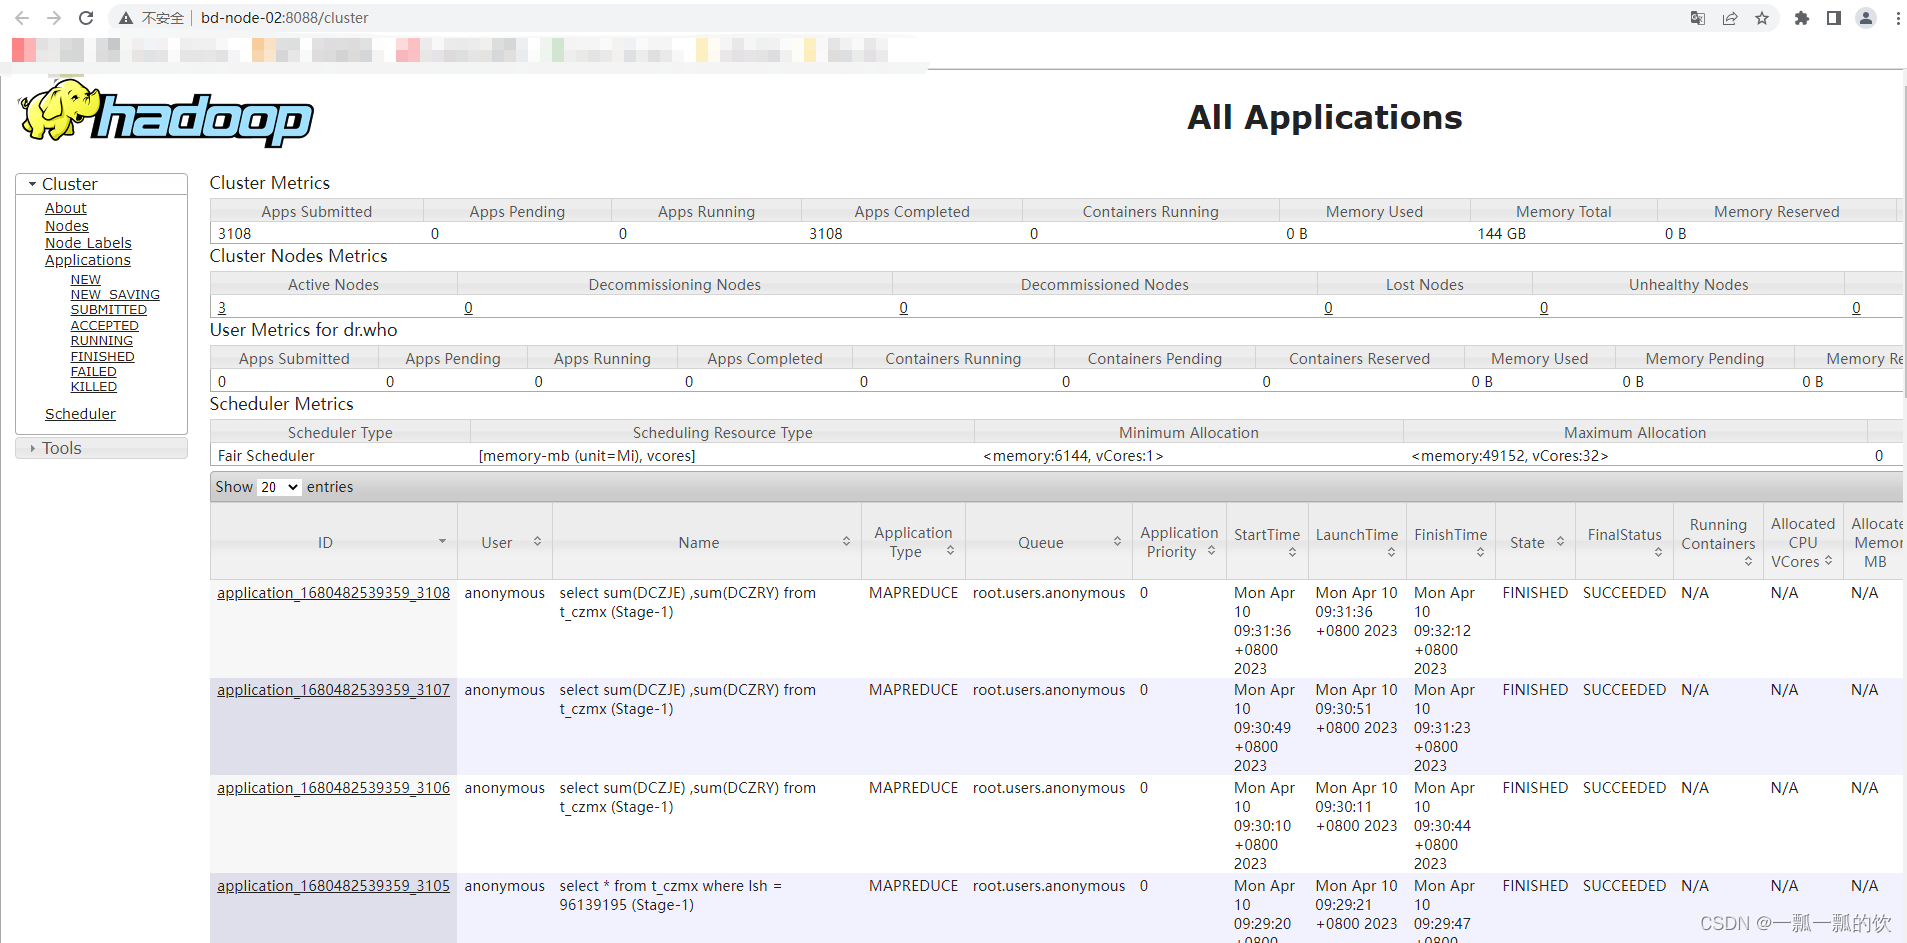
Task: Open application_1680482539359_3108 link
Action: click(333, 593)
